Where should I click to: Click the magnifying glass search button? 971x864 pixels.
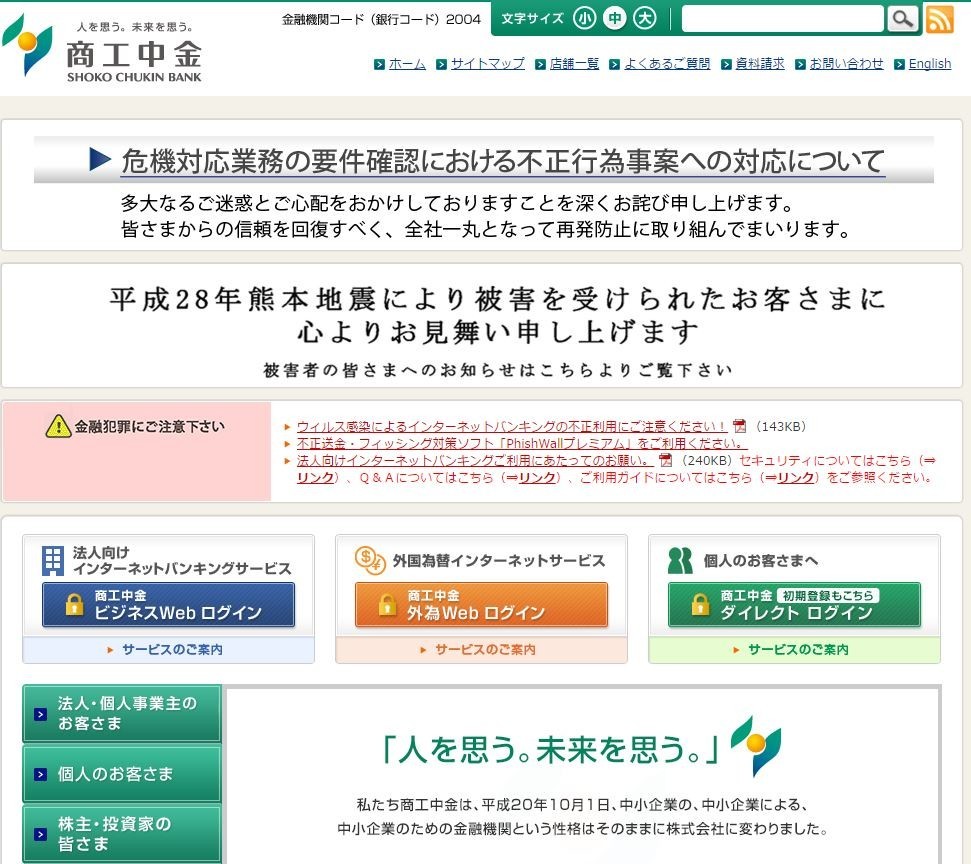coord(902,19)
